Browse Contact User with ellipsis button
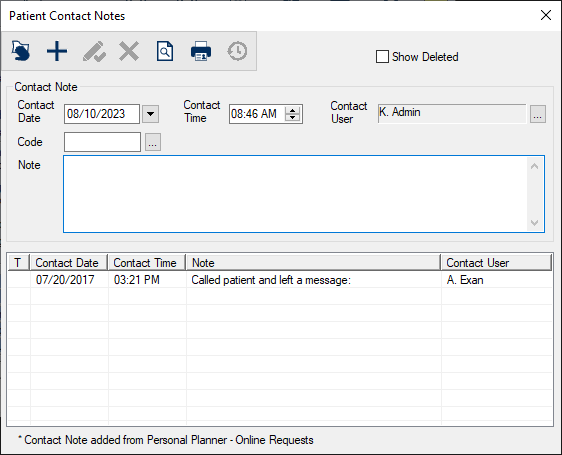 (538, 114)
